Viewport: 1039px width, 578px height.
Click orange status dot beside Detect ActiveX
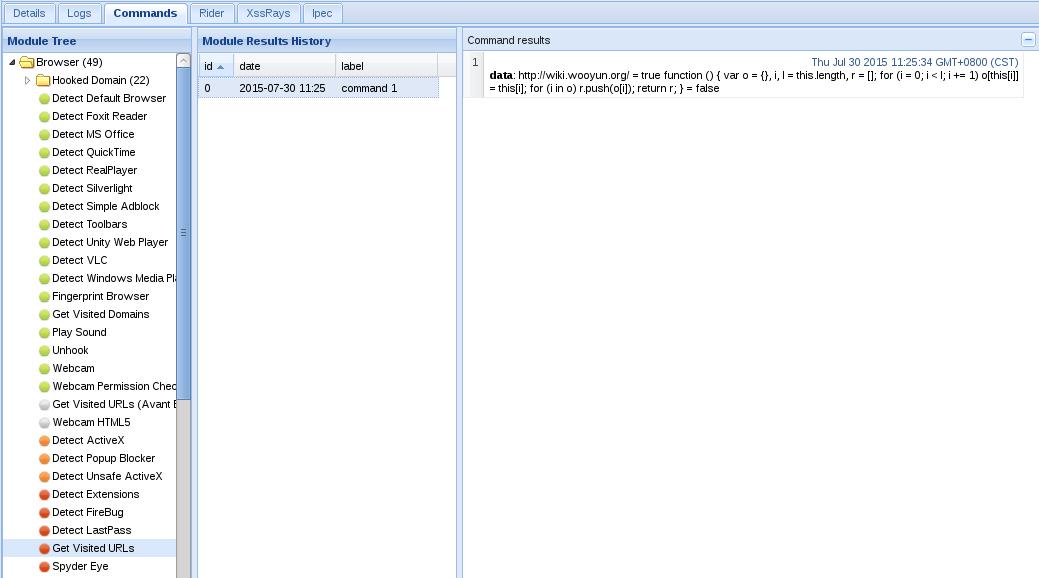(x=44, y=441)
